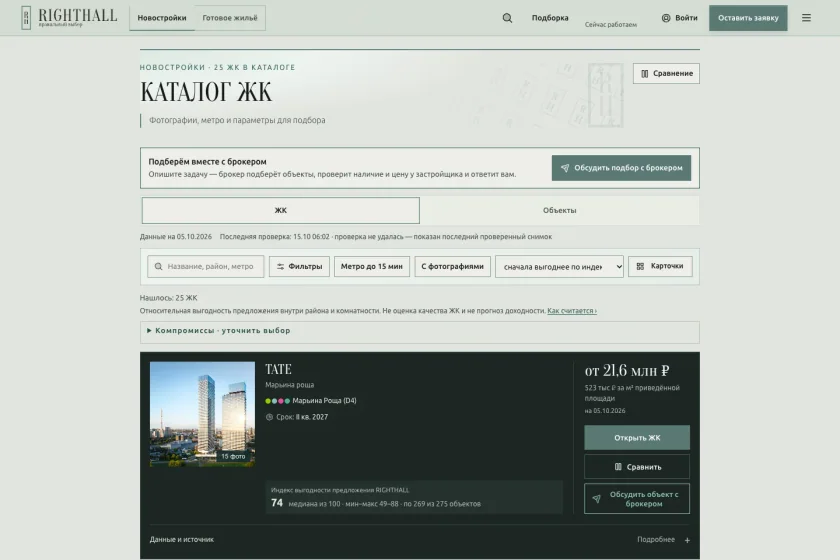Open the hamburger menu icon
Image resolution: width=840 pixels, height=560 pixels.
[806, 18]
